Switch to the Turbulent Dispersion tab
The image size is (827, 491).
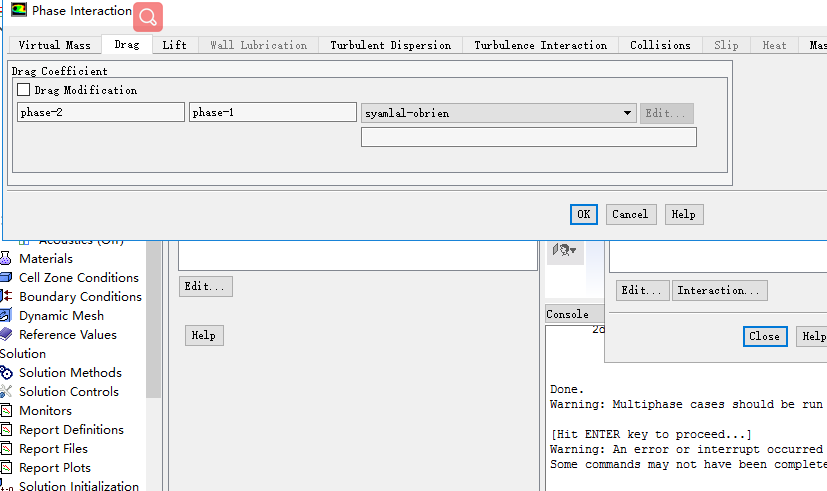(390, 45)
